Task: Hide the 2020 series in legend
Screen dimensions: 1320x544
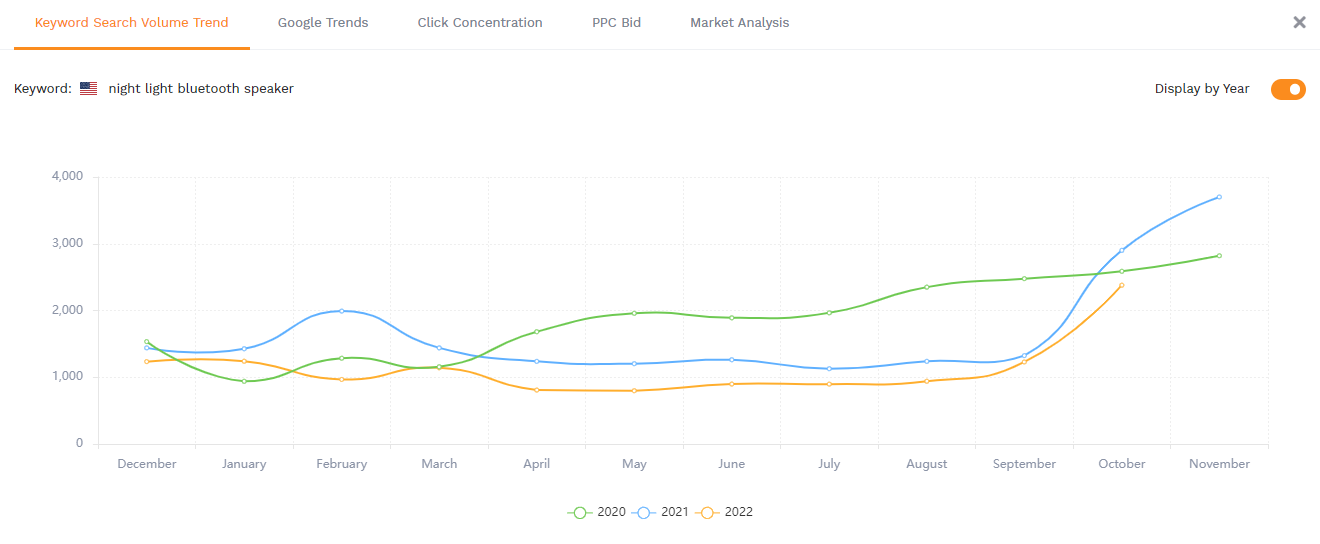Action: coord(597,512)
